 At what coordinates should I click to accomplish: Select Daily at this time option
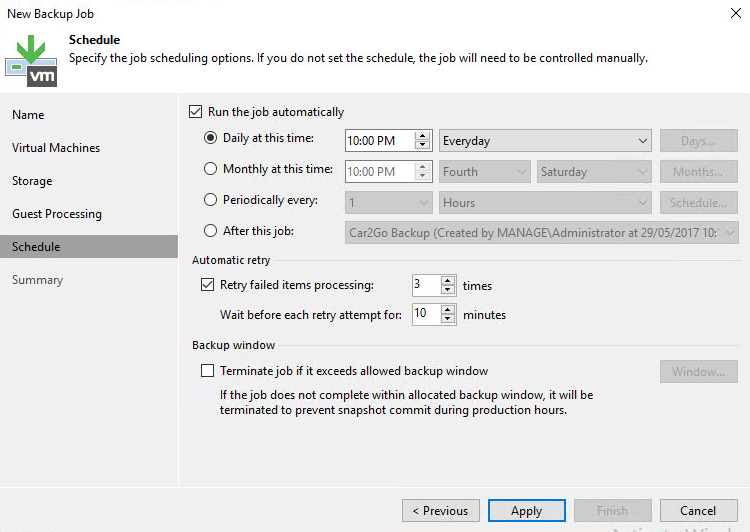pyautogui.click(x=210, y=138)
